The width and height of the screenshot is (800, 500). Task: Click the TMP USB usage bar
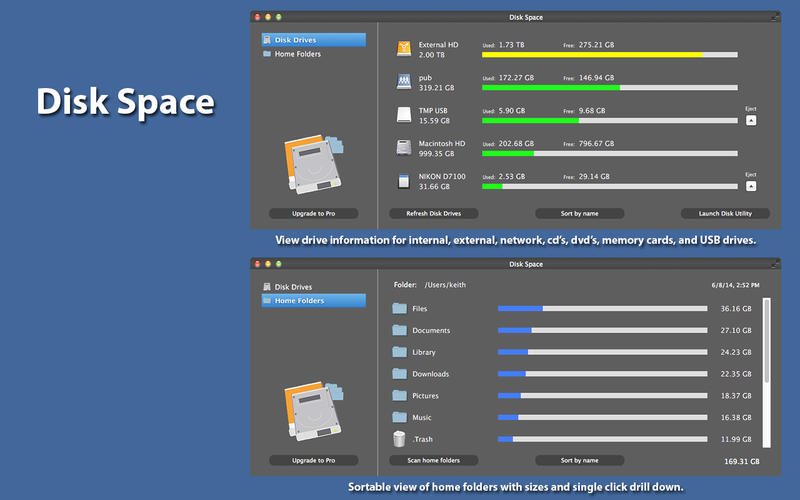pyautogui.click(x=610, y=121)
